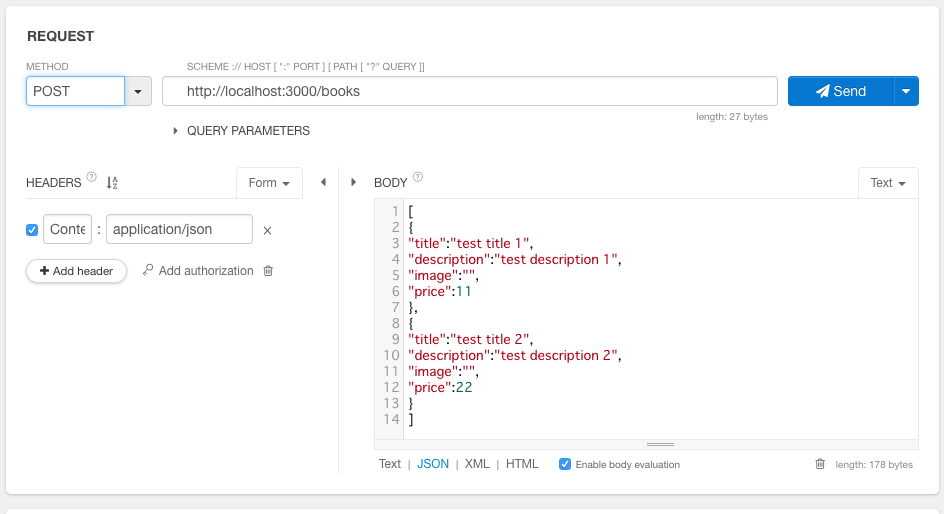
Task: Delete all headers using the trash icon
Action: [268, 271]
